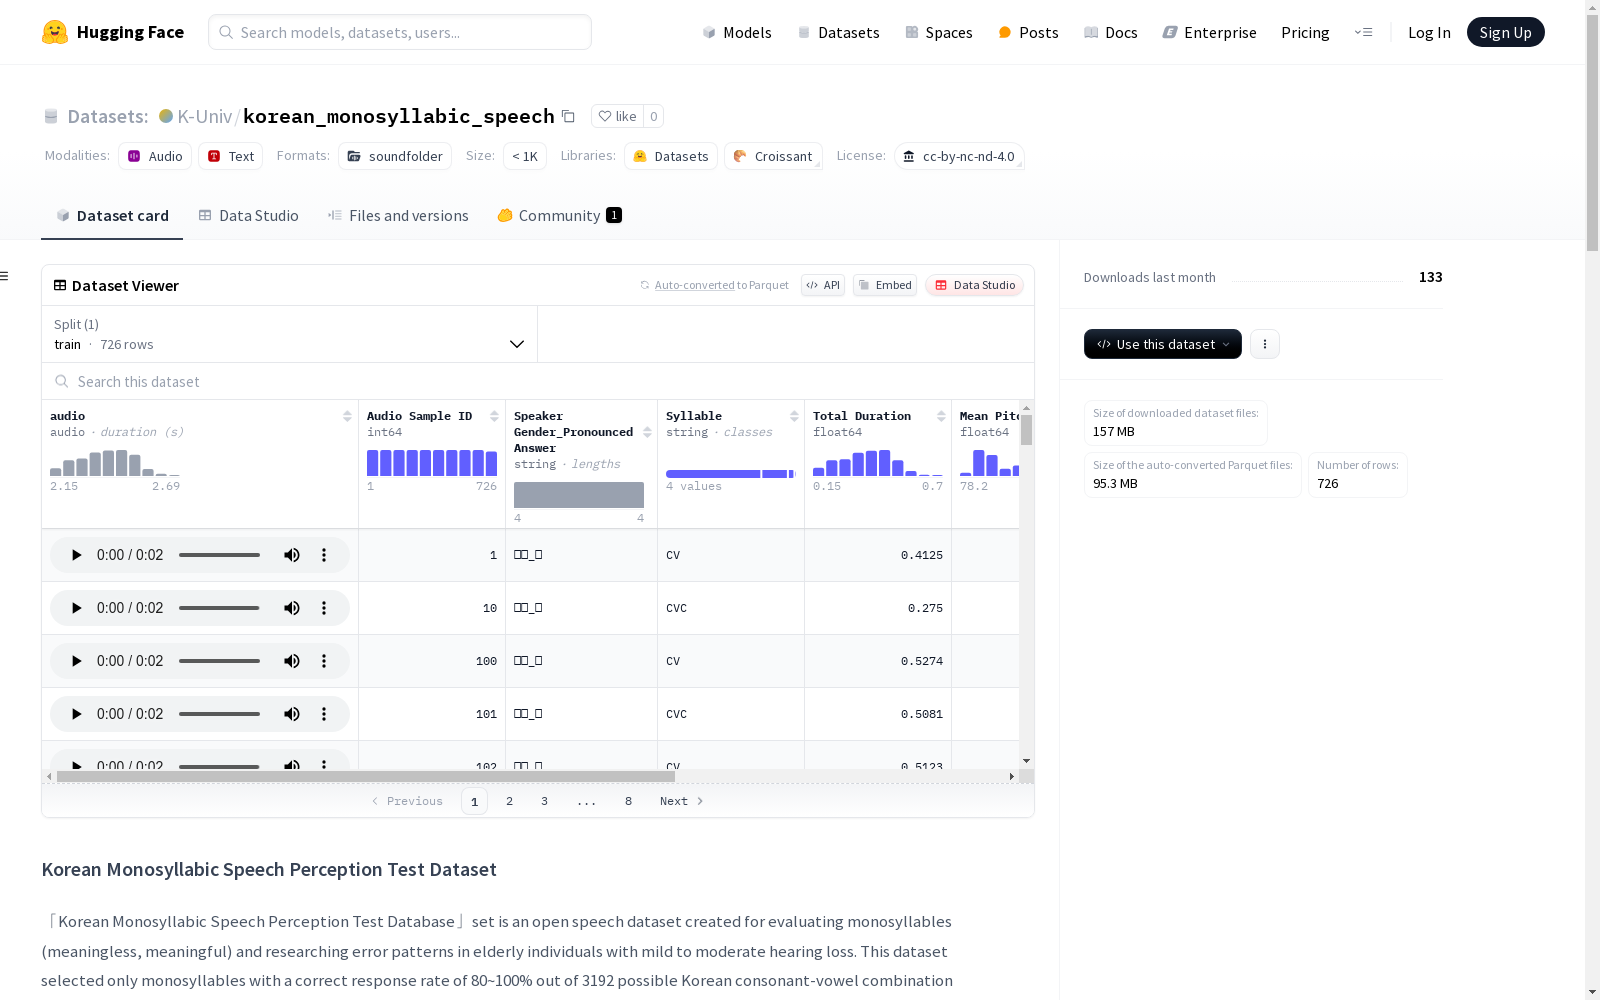Mute audio of sample ID 100
The image size is (1600, 1000).
click(292, 661)
